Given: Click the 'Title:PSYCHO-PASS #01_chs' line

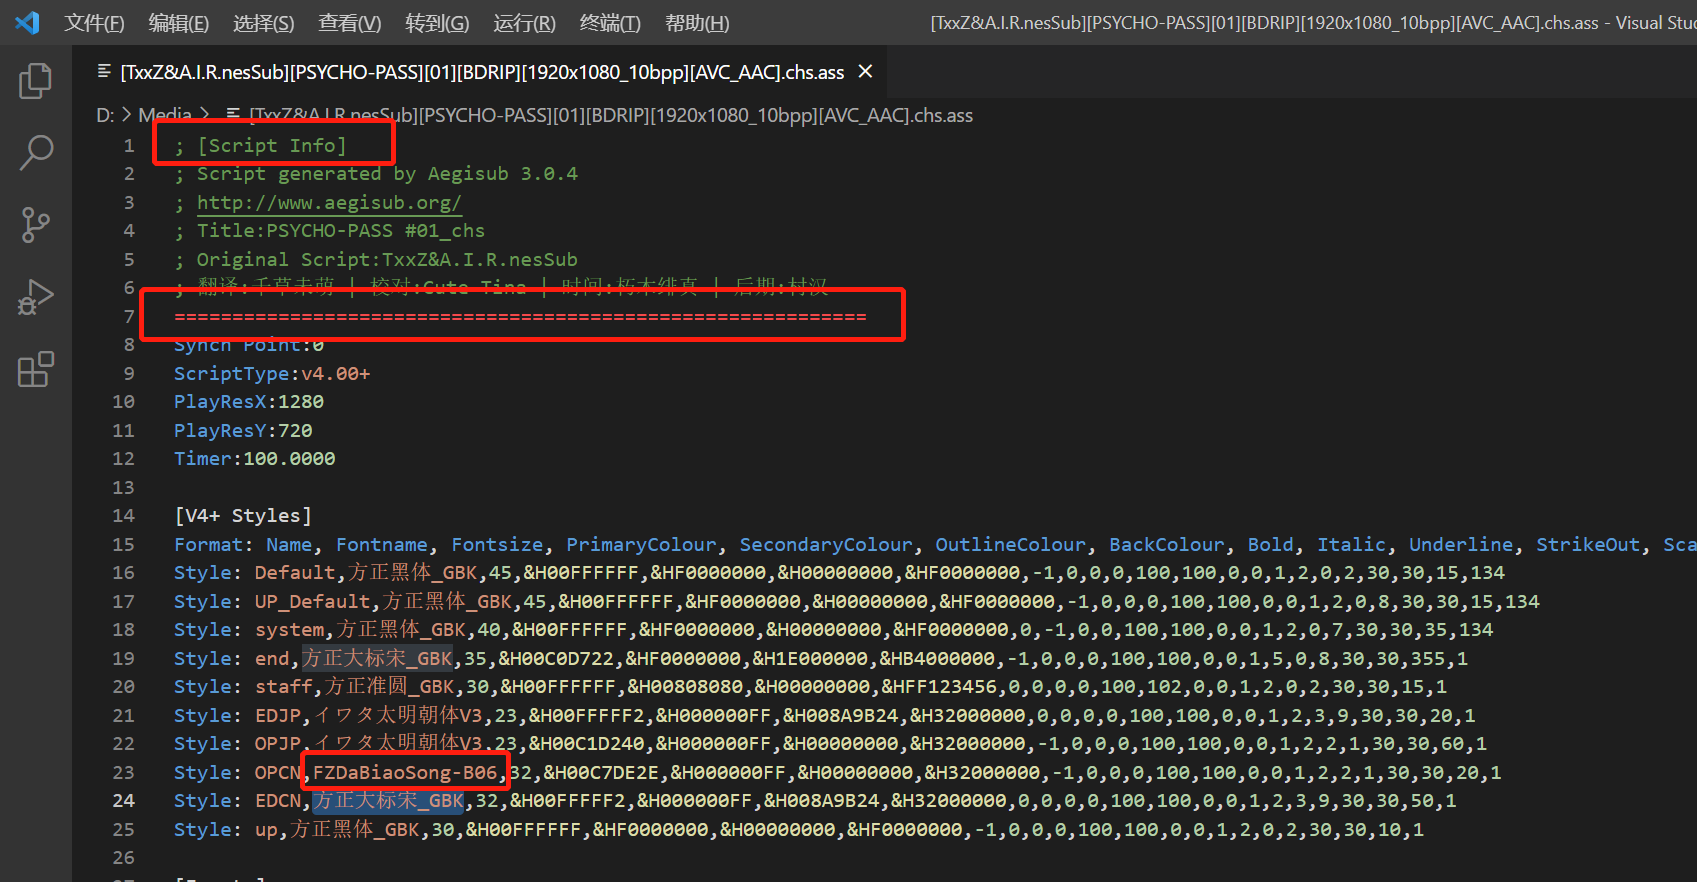Looking at the screenshot, I should [x=340, y=231].
